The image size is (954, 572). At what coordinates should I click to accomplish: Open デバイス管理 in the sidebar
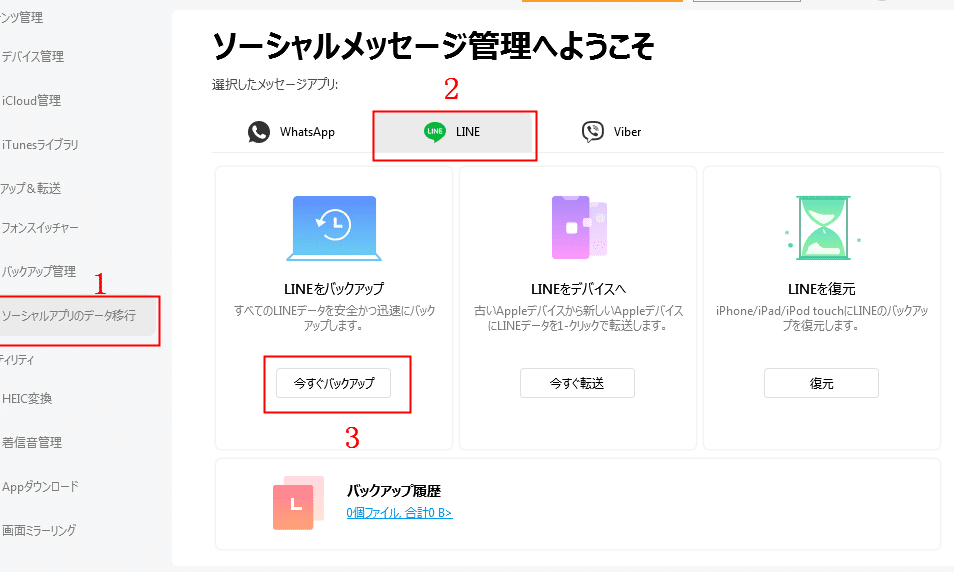tap(33, 57)
